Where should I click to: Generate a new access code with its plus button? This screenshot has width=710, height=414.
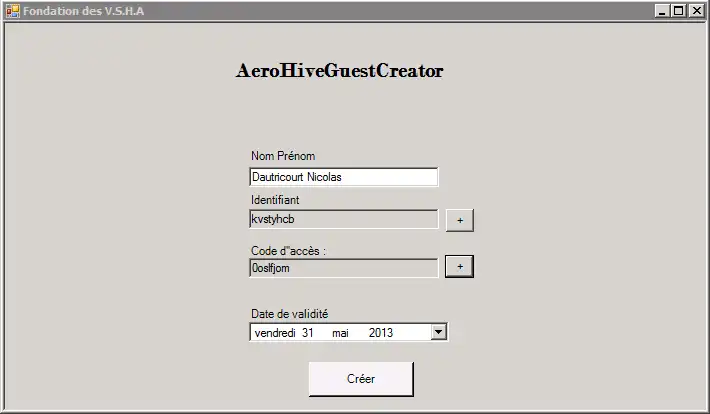[460, 266]
